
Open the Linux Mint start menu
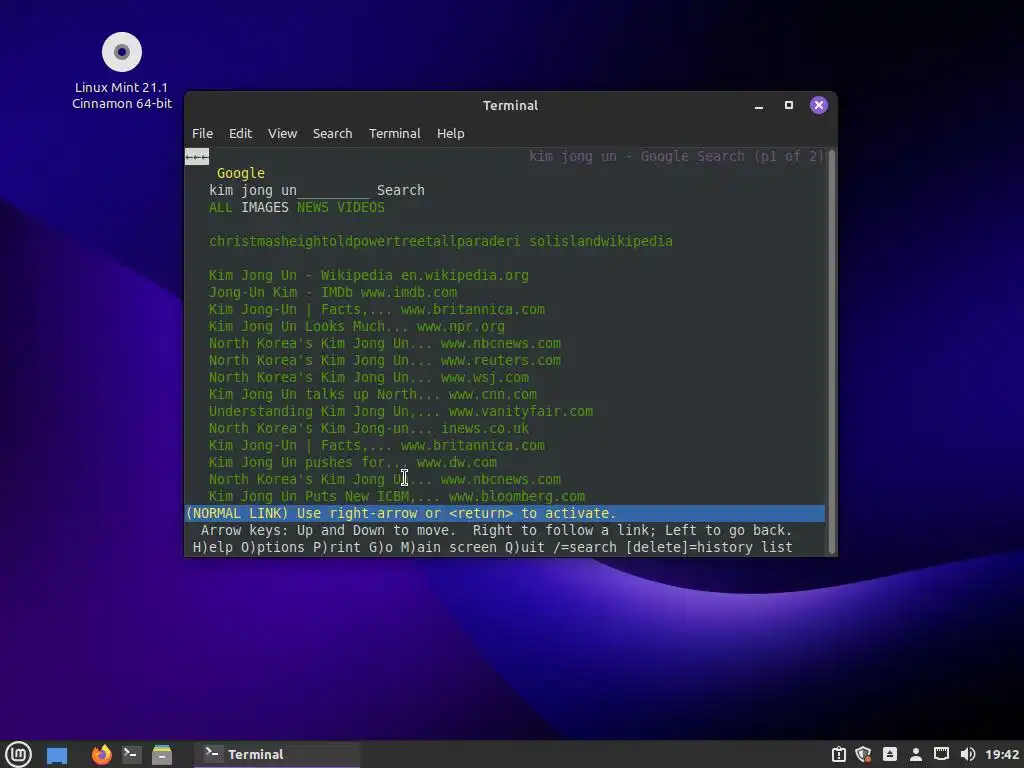pos(18,754)
